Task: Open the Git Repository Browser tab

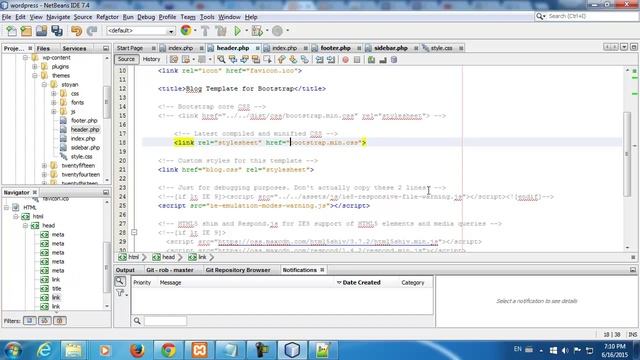Action: point(238,270)
